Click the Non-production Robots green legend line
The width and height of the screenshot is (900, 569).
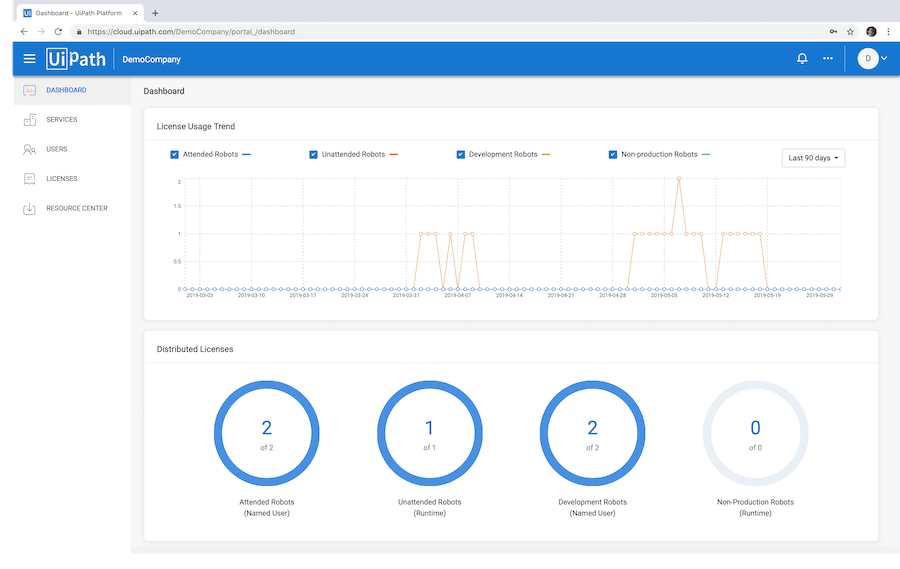(706, 154)
